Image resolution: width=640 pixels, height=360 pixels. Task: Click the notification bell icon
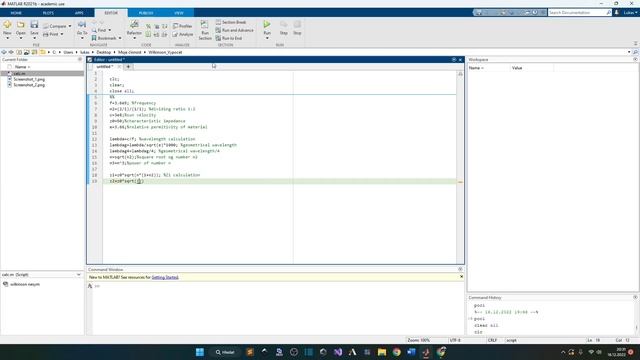click(617, 13)
